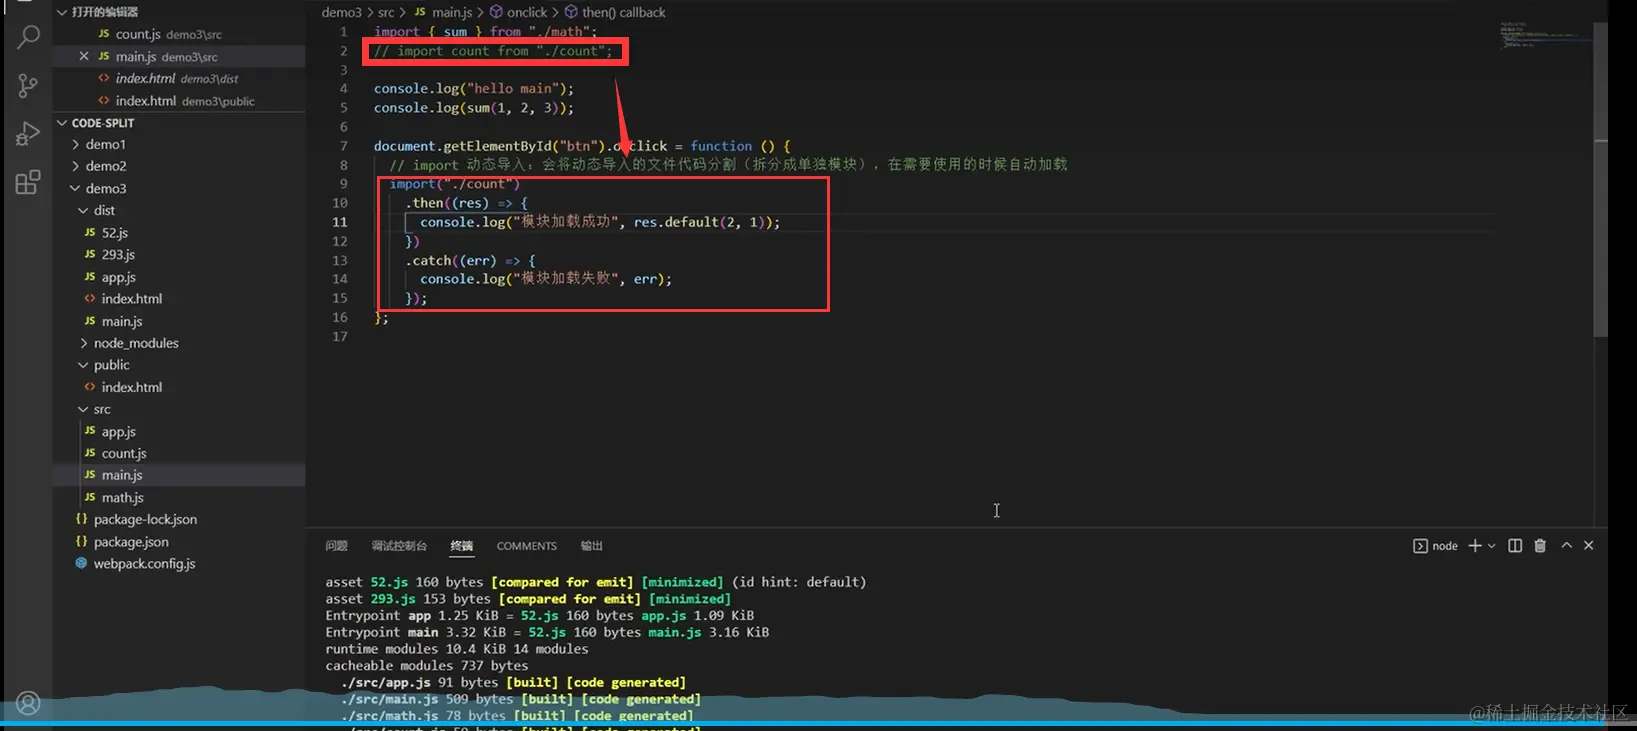This screenshot has height=731, width=1637.
Task: Open the Run and Debug view
Action: coord(28,134)
